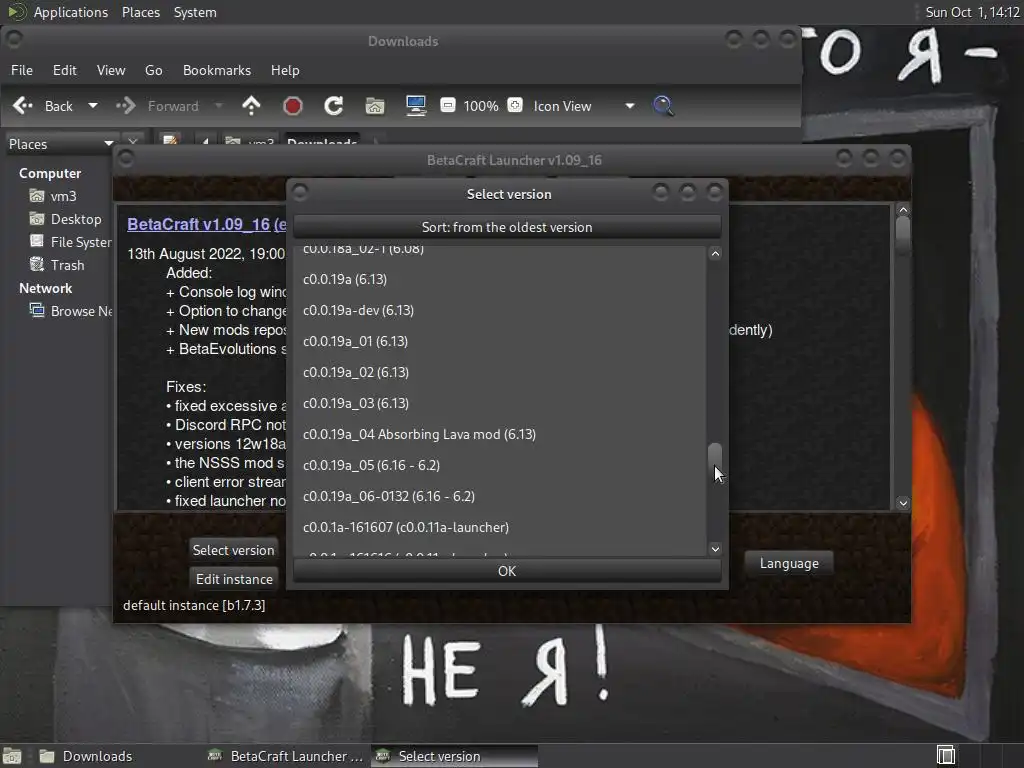
Task: Click the edit location pencil icon
Action: pyautogui.click(x=170, y=140)
